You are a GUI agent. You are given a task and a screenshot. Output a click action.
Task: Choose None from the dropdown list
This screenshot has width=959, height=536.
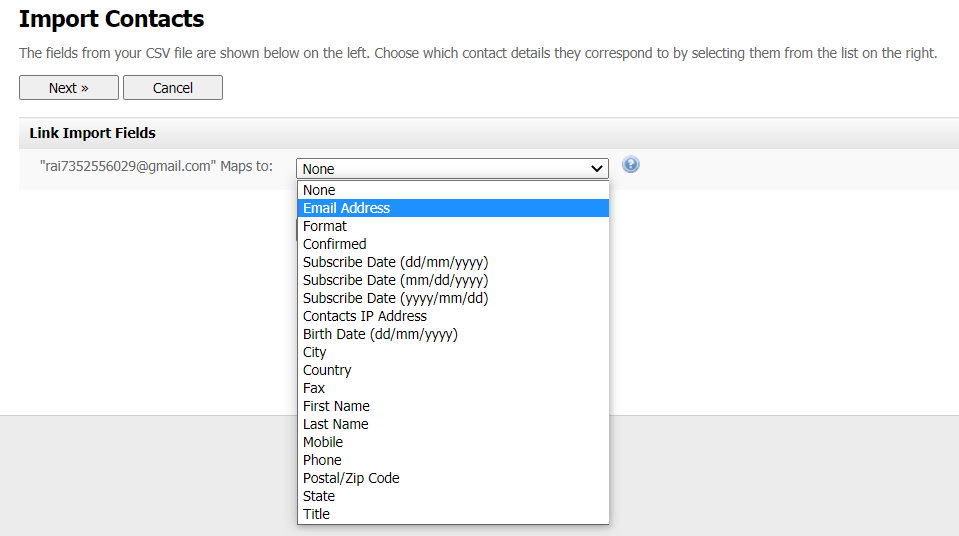[x=453, y=190]
